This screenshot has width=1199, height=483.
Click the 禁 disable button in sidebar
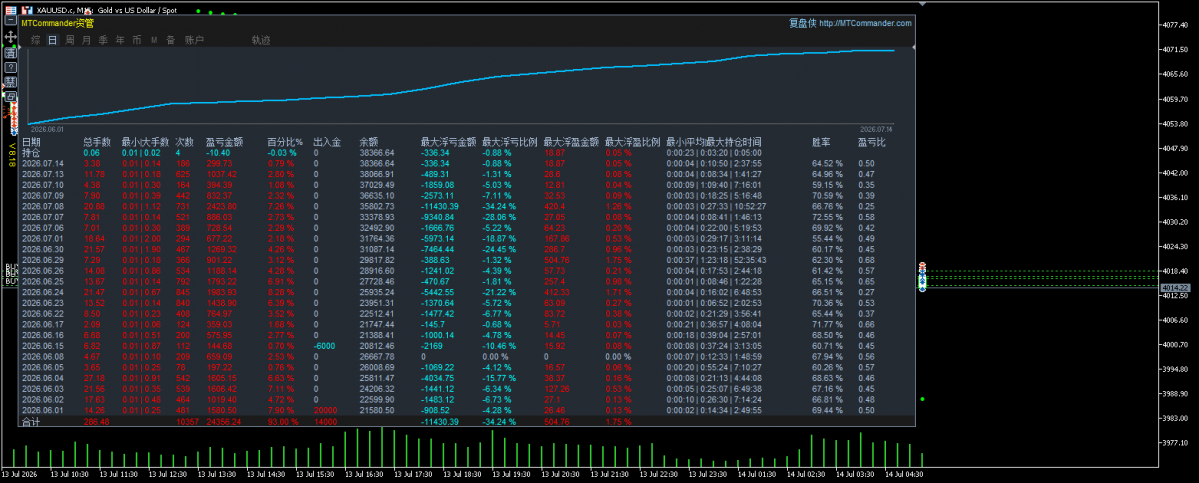(x=11, y=82)
